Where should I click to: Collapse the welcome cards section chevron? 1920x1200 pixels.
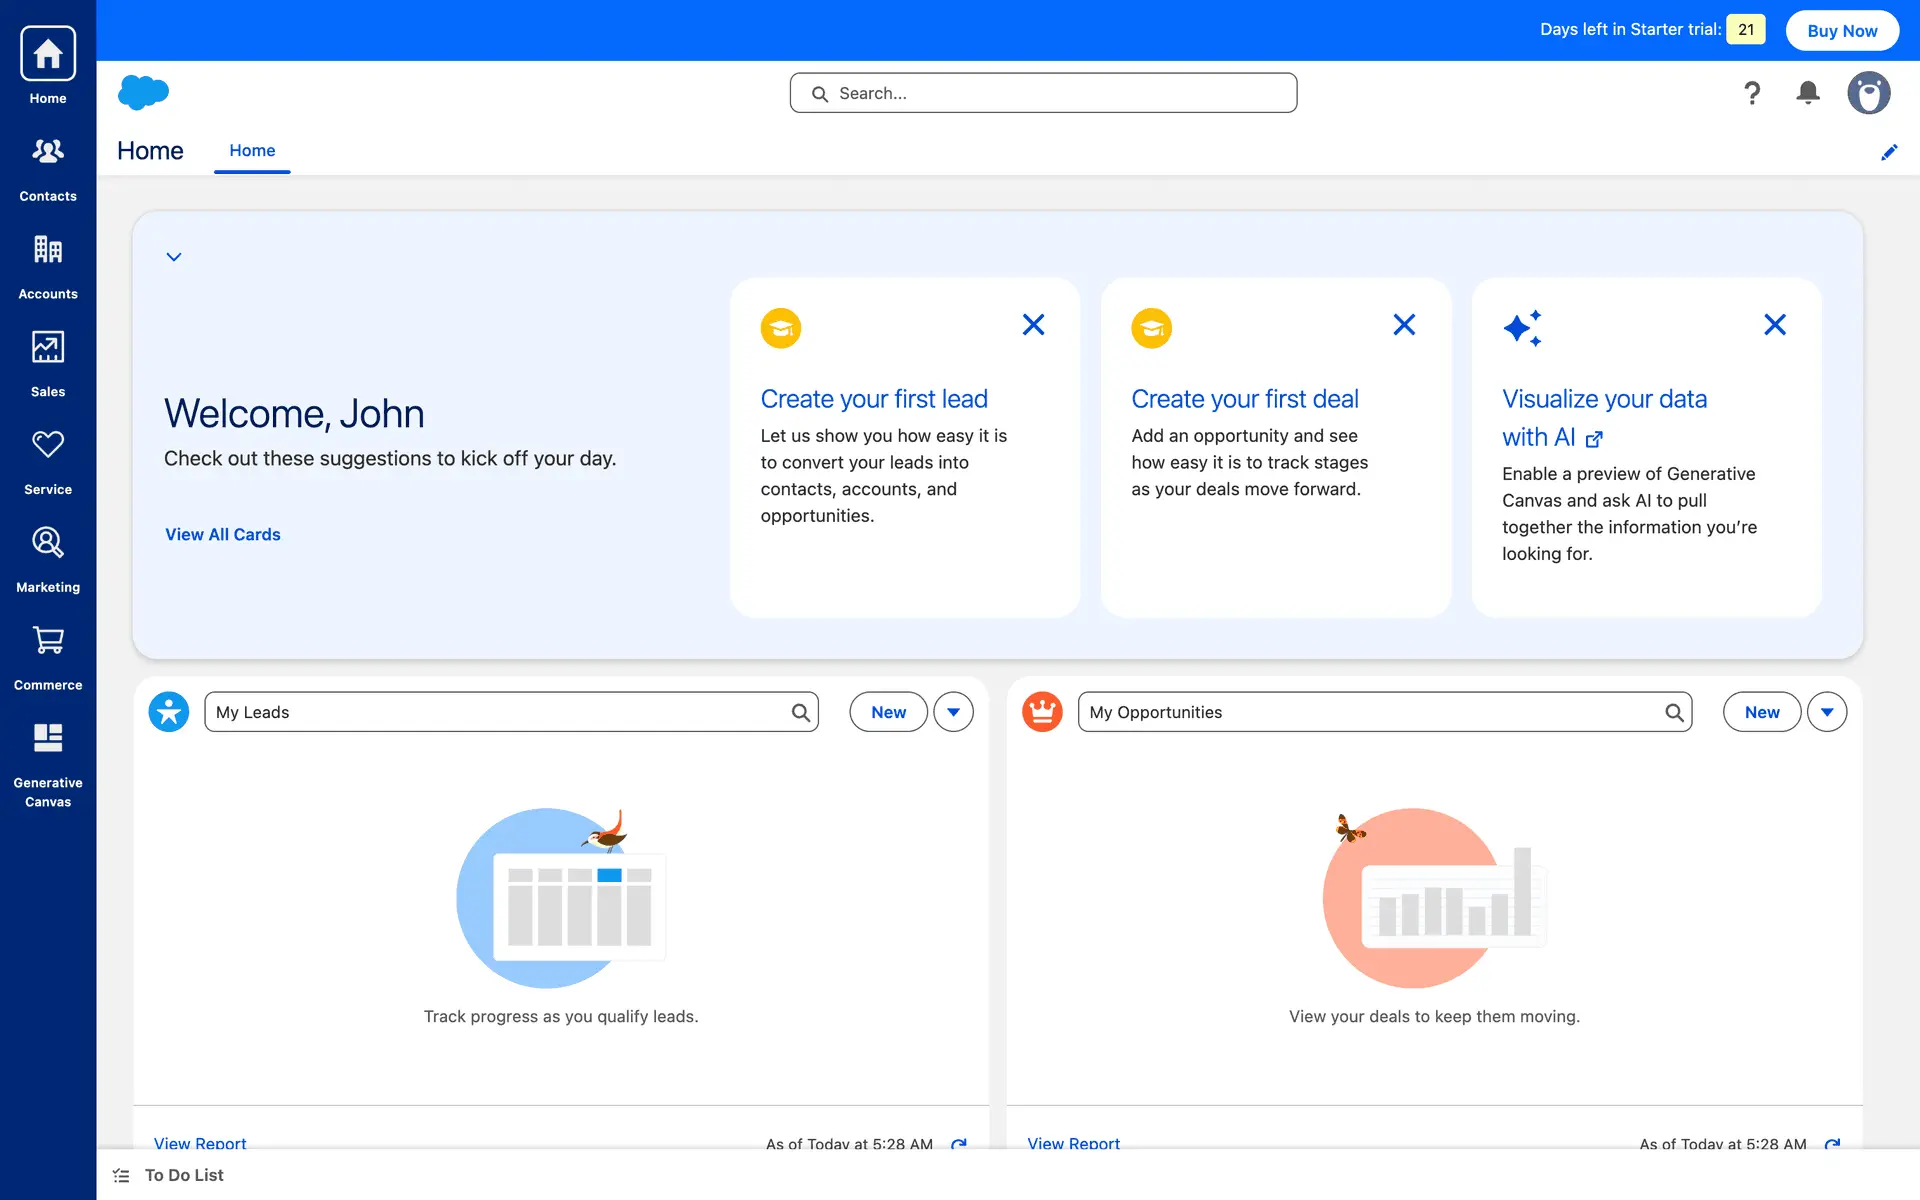click(174, 257)
